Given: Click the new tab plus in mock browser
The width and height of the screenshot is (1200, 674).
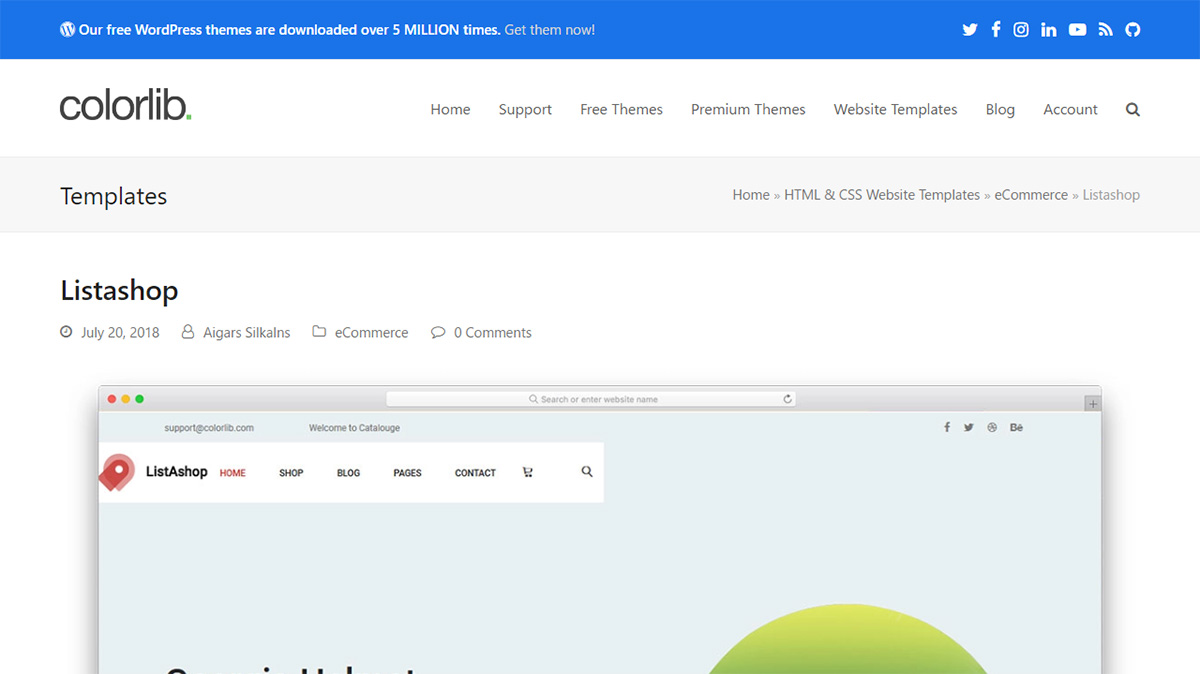Looking at the screenshot, I should click(1093, 404).
